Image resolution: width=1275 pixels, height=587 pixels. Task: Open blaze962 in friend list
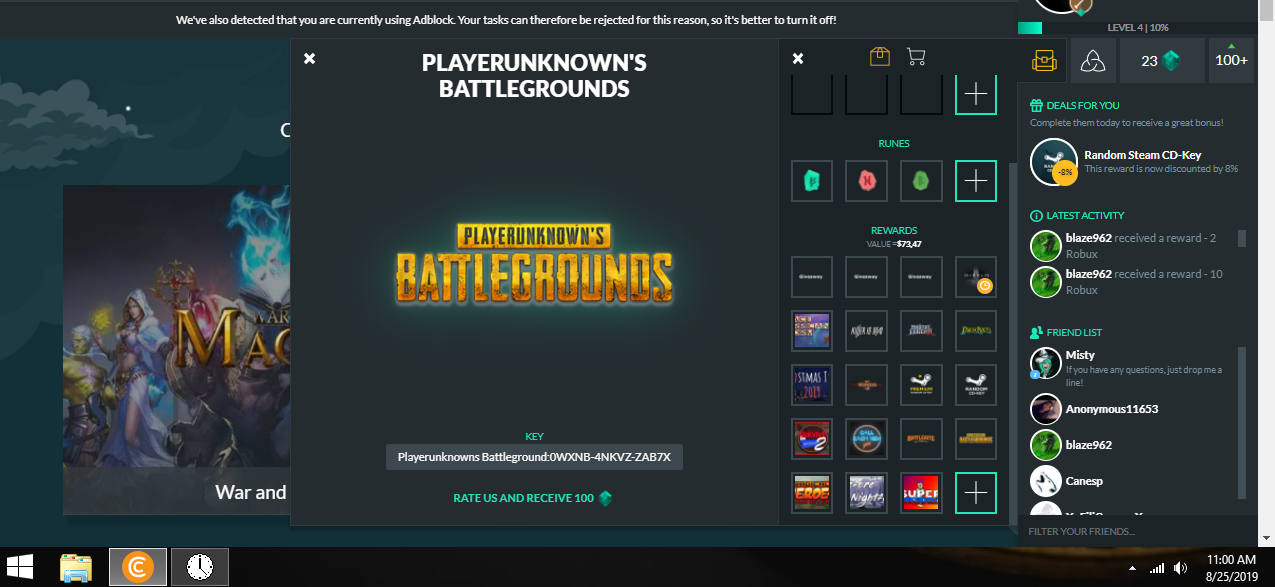(x=1132, y=445)
